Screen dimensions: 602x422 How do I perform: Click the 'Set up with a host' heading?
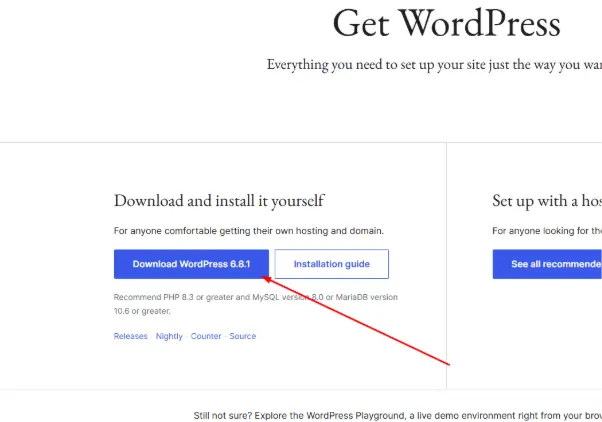coord(547,201)
